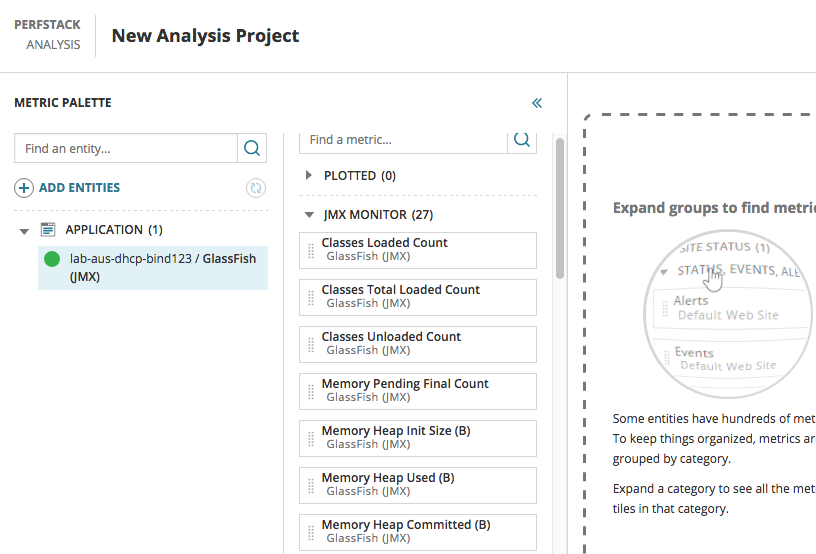Click the refresh entities circular icon
Screen dimensions: 816x554
[256, 188]
